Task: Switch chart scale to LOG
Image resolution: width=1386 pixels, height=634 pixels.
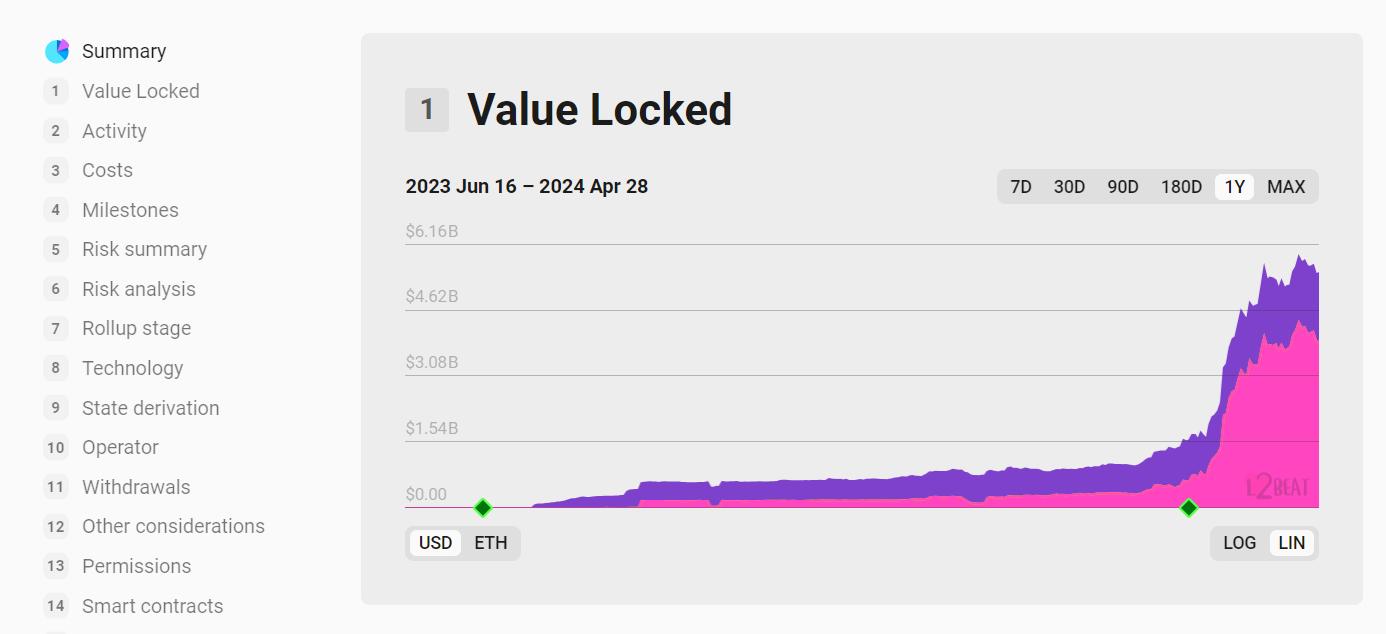Action: coord(1239,543)
